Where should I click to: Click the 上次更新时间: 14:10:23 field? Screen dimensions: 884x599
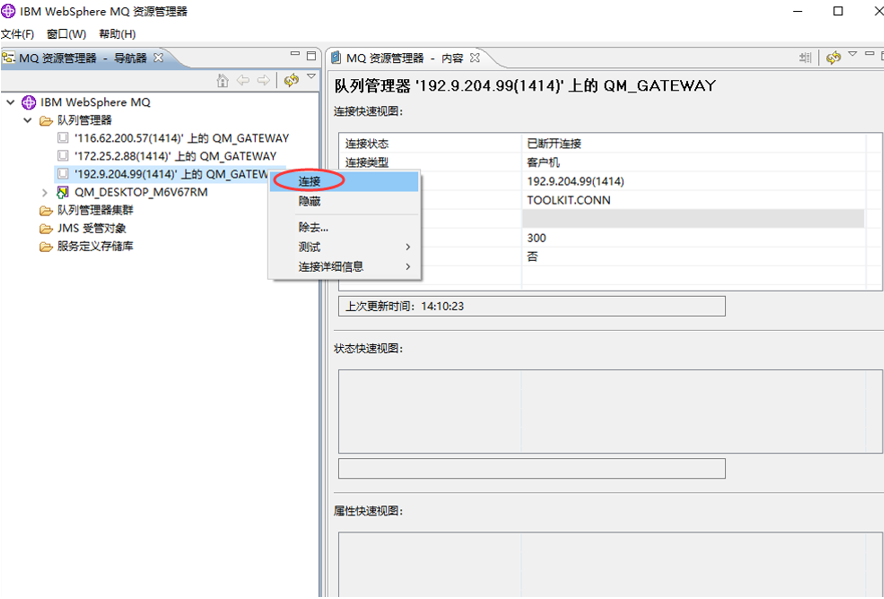click(x=532, y=306)
